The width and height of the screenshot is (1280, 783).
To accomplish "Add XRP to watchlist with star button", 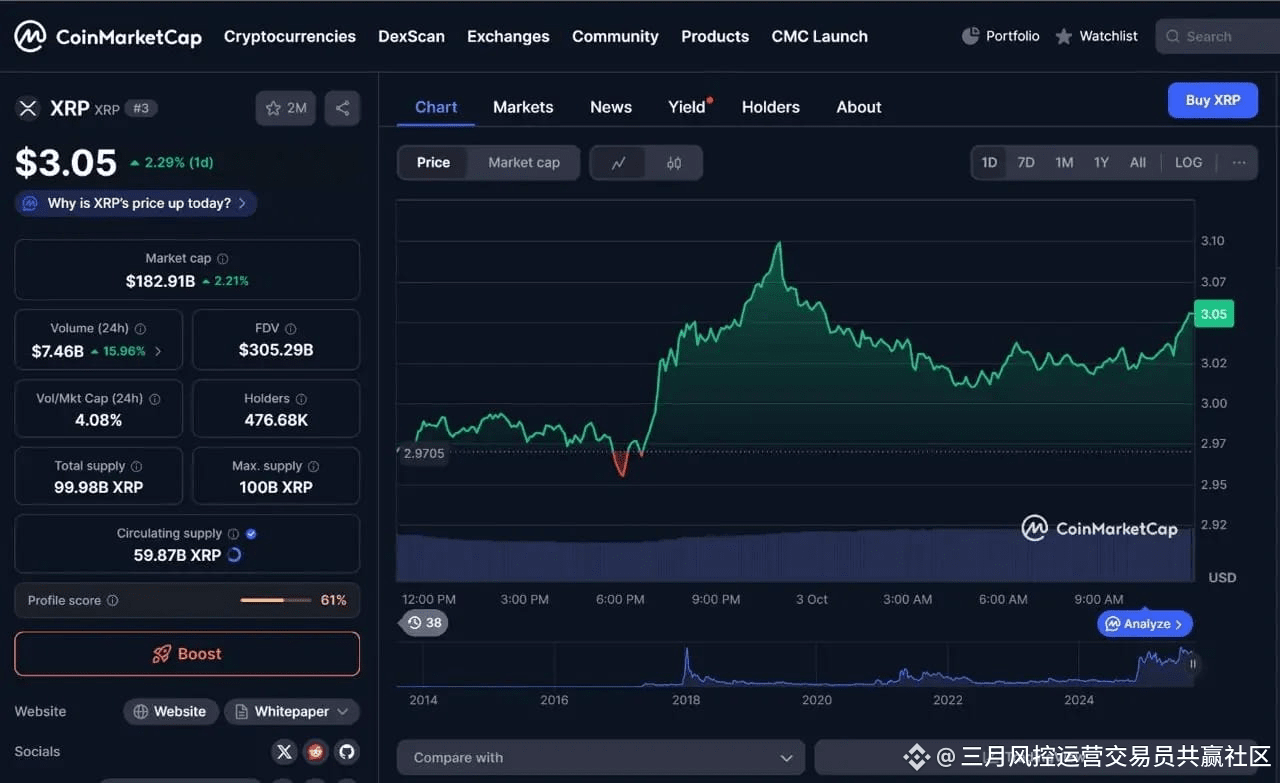I will point(286,108).
